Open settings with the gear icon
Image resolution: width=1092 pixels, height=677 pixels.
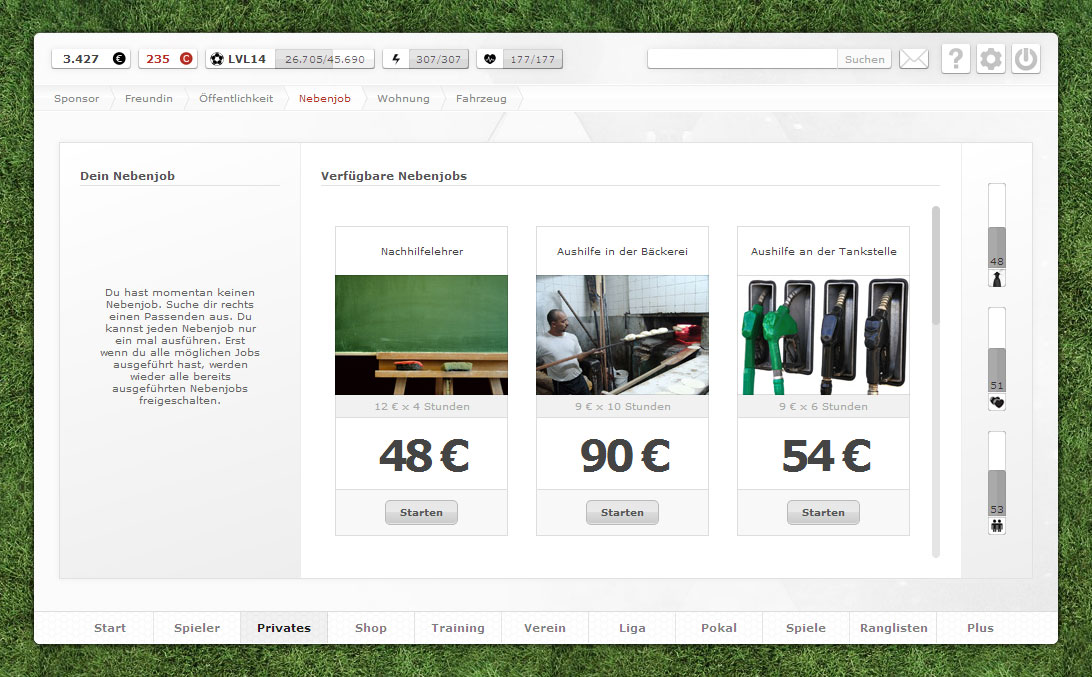(990, 59)
